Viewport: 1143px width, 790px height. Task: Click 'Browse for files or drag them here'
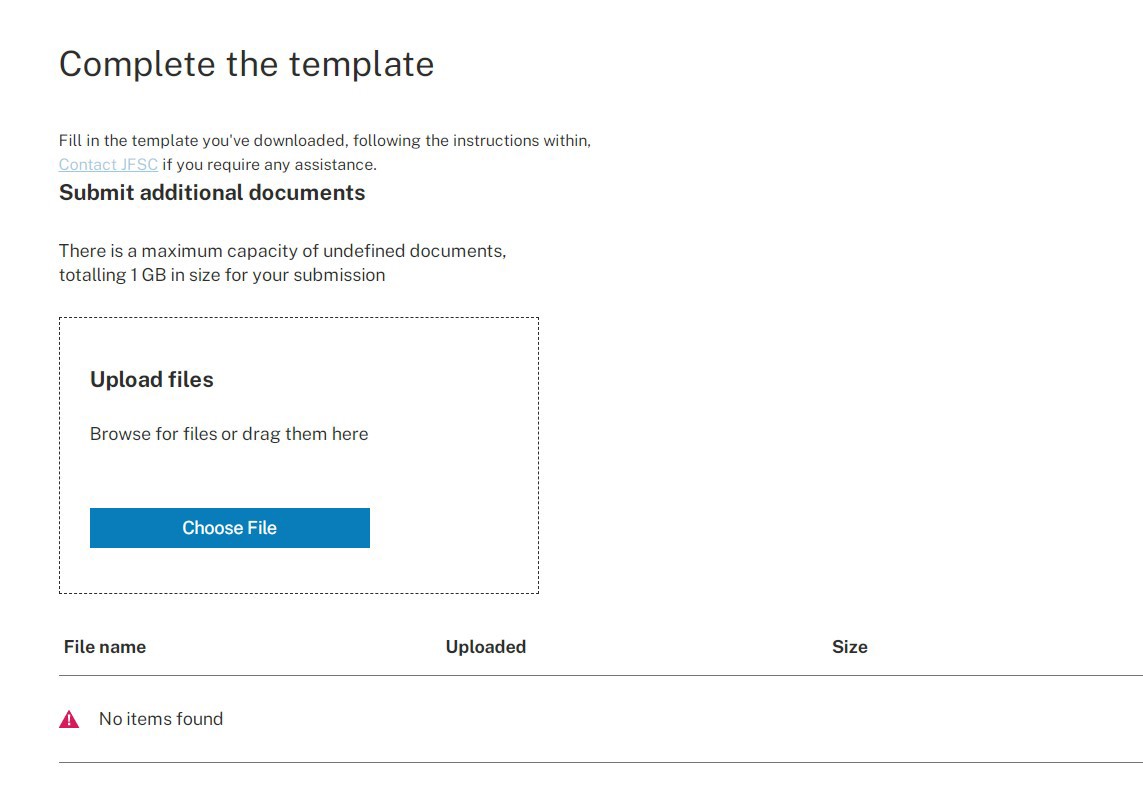[229, 434]
